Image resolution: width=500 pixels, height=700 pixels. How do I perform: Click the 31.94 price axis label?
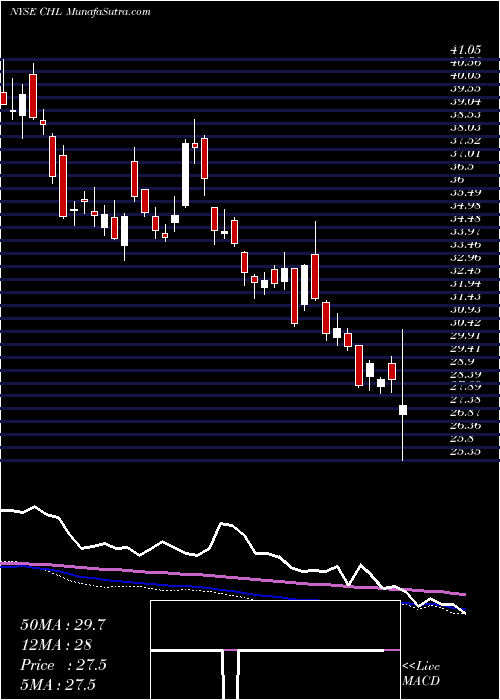464,283
